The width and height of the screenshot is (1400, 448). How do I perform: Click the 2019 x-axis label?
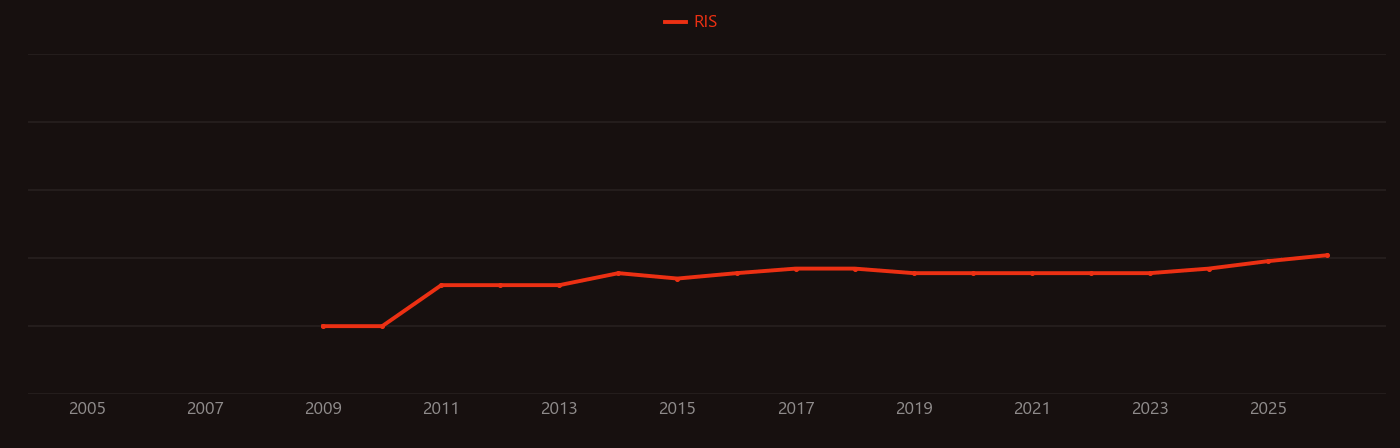pyautogui.click(x=914, y=409)
